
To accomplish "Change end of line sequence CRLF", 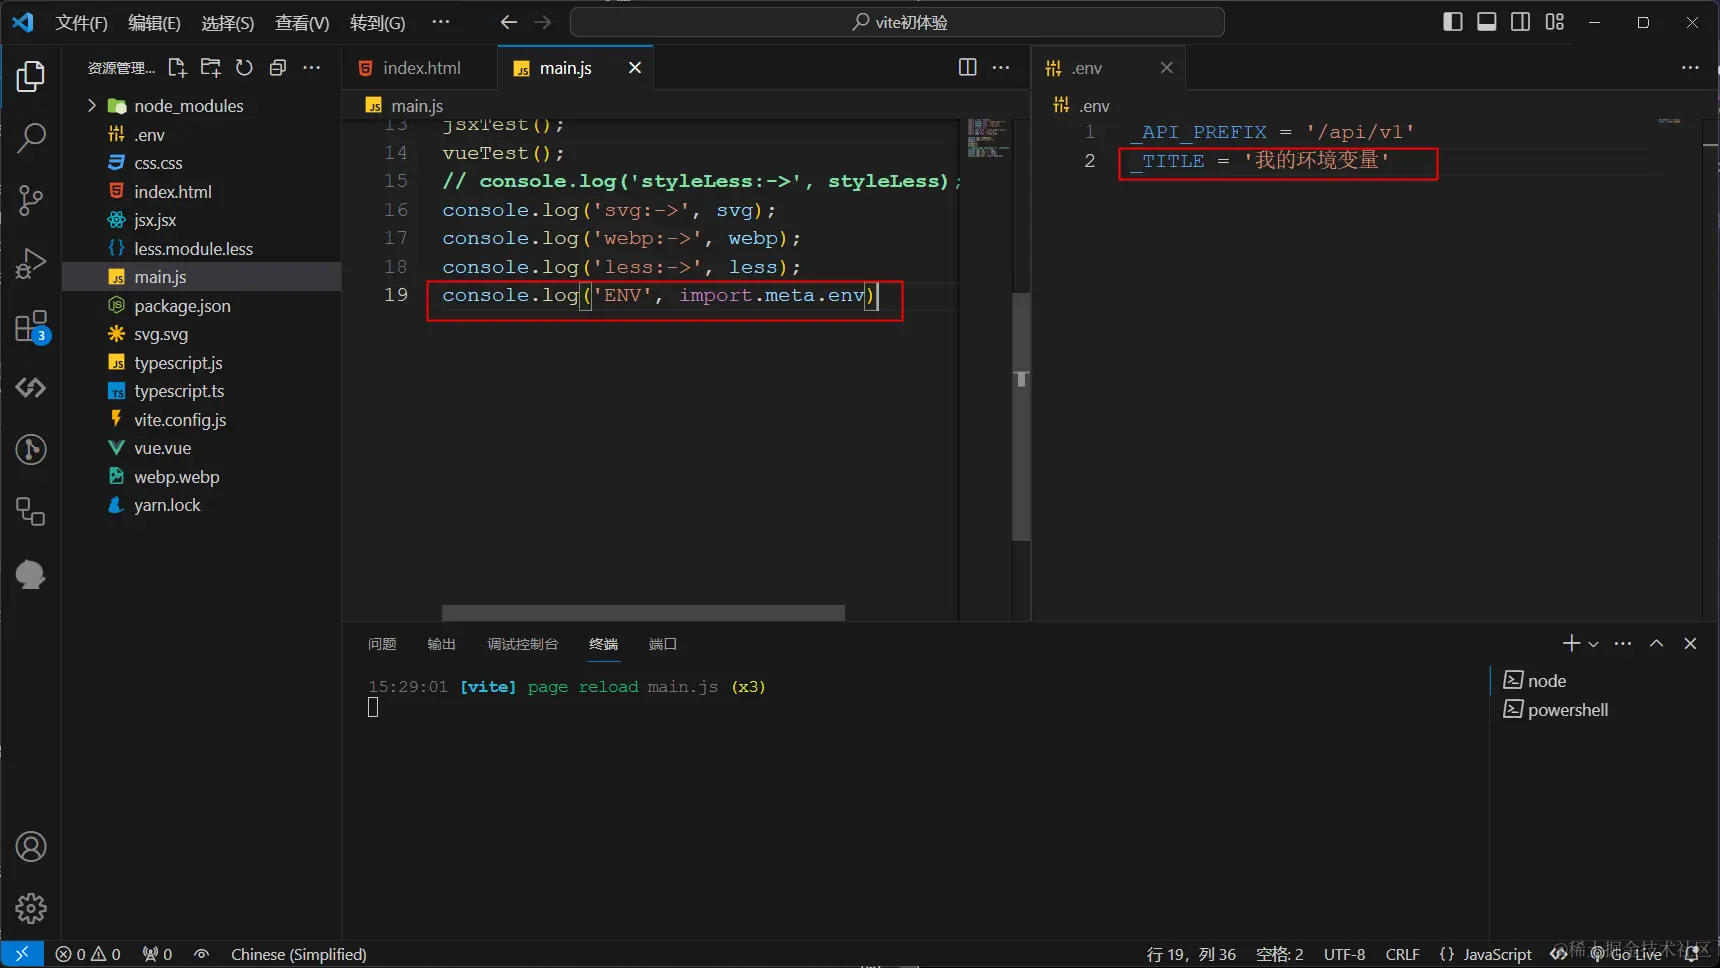I will click(1402, 954).
